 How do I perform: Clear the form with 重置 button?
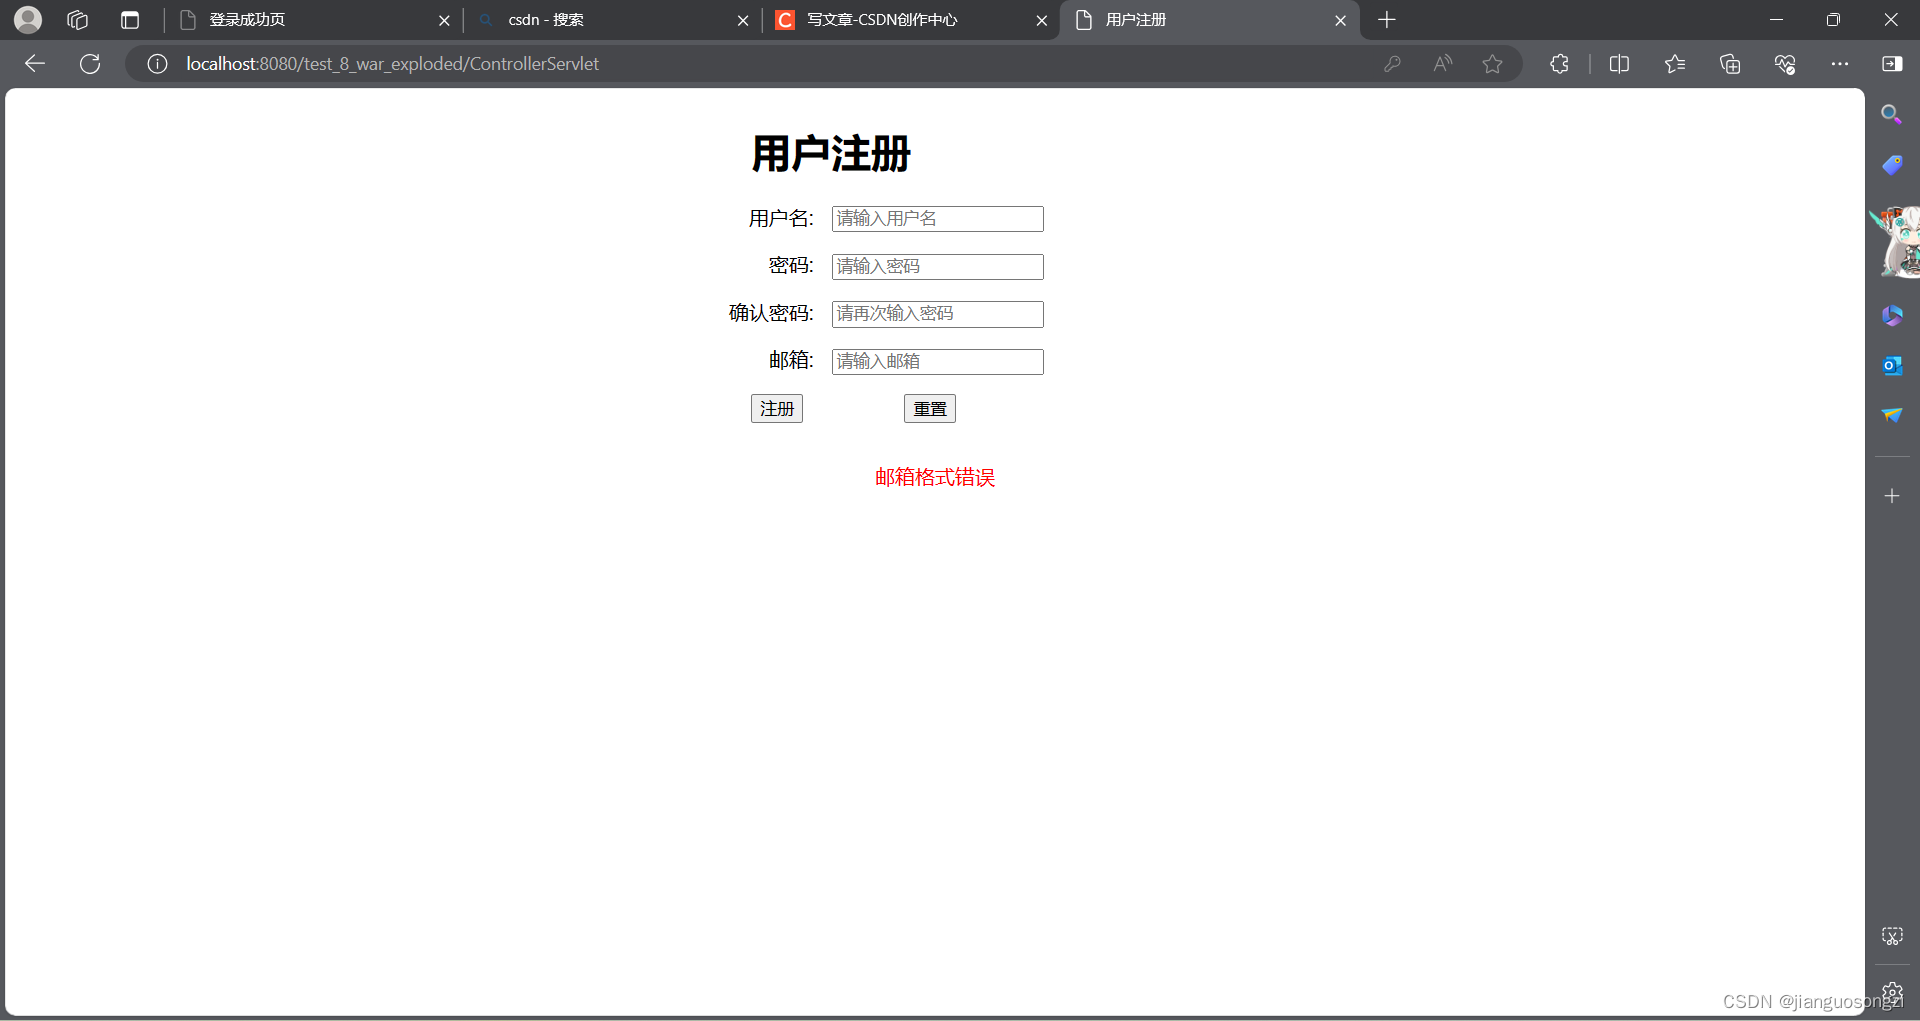point(930,409)
